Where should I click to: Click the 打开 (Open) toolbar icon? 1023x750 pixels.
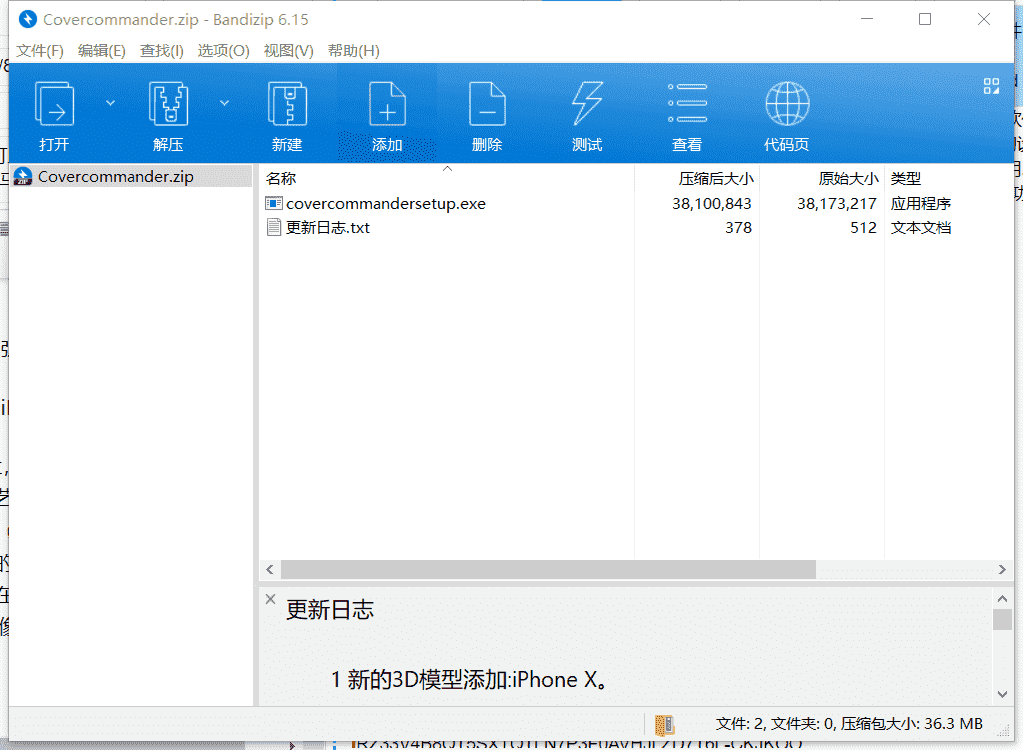click(54, 104)
